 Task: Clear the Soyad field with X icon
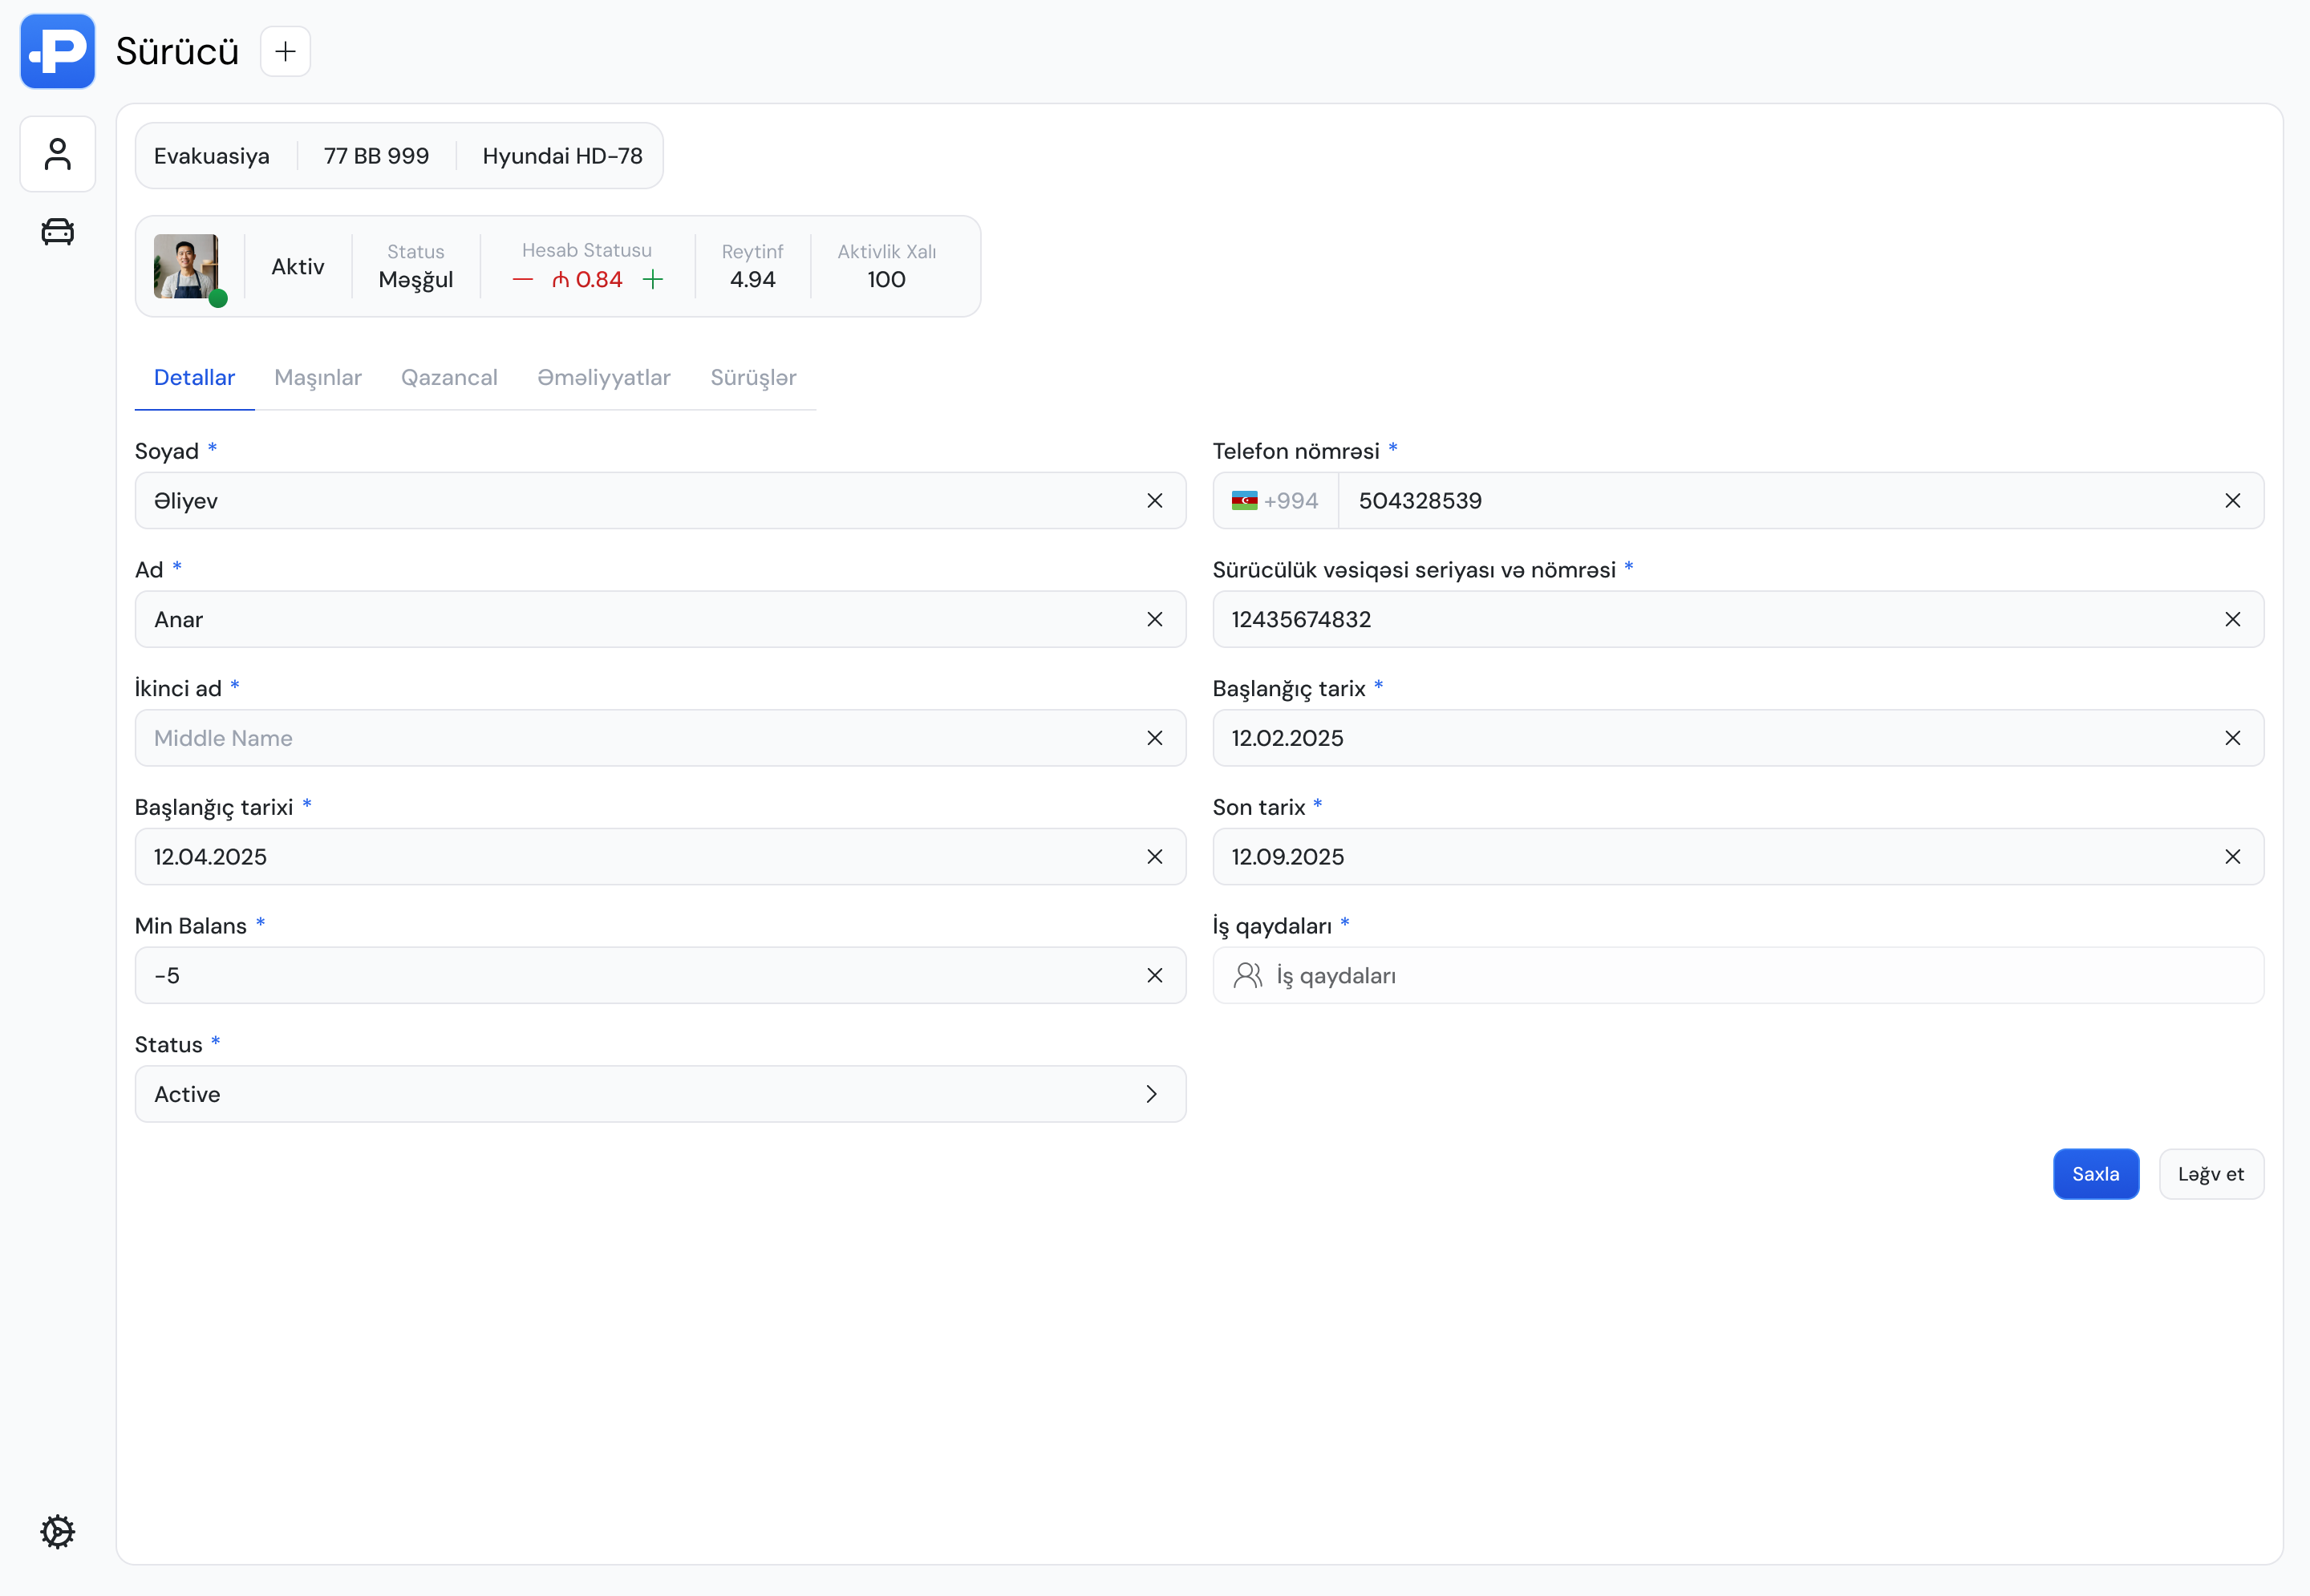click(1154, 501)
